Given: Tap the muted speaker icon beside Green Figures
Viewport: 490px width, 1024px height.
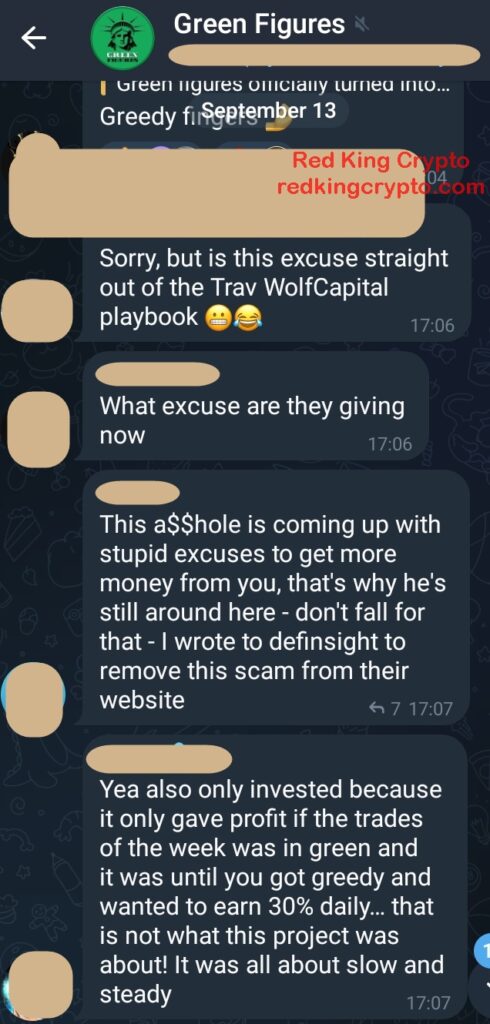Looking at the screenshot, I should (x=361, y=25).
